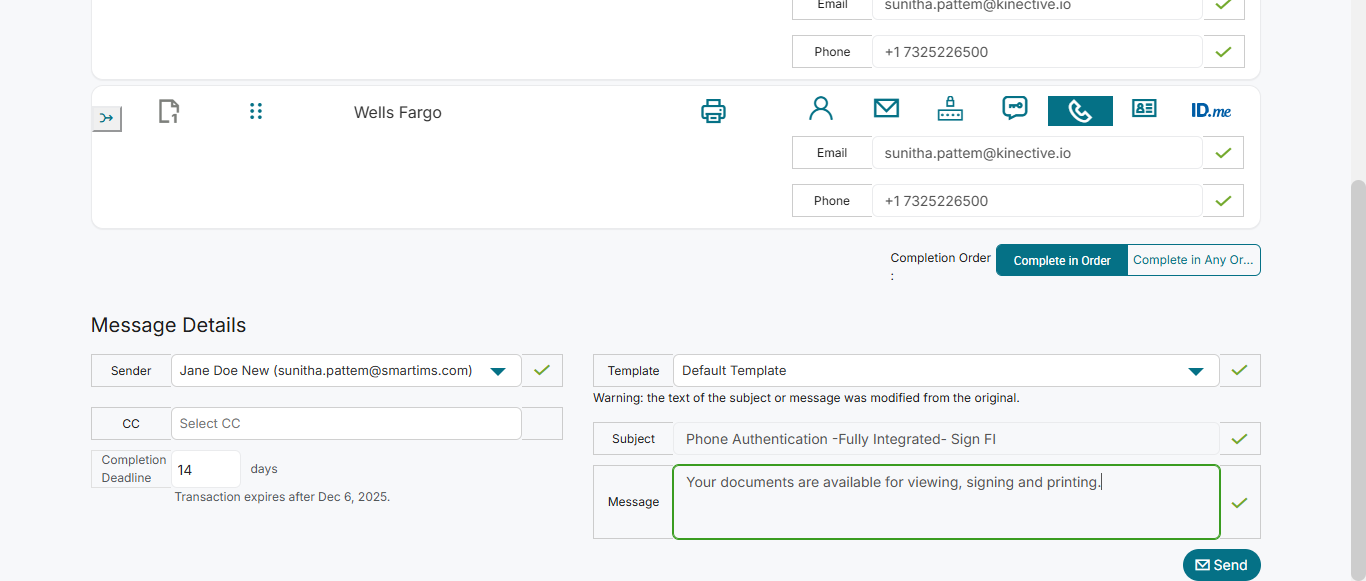Viewport: 1366px width, 581px height.
Task: Choose the email envelope authentication icon
Action: click(x=886, y=109)
